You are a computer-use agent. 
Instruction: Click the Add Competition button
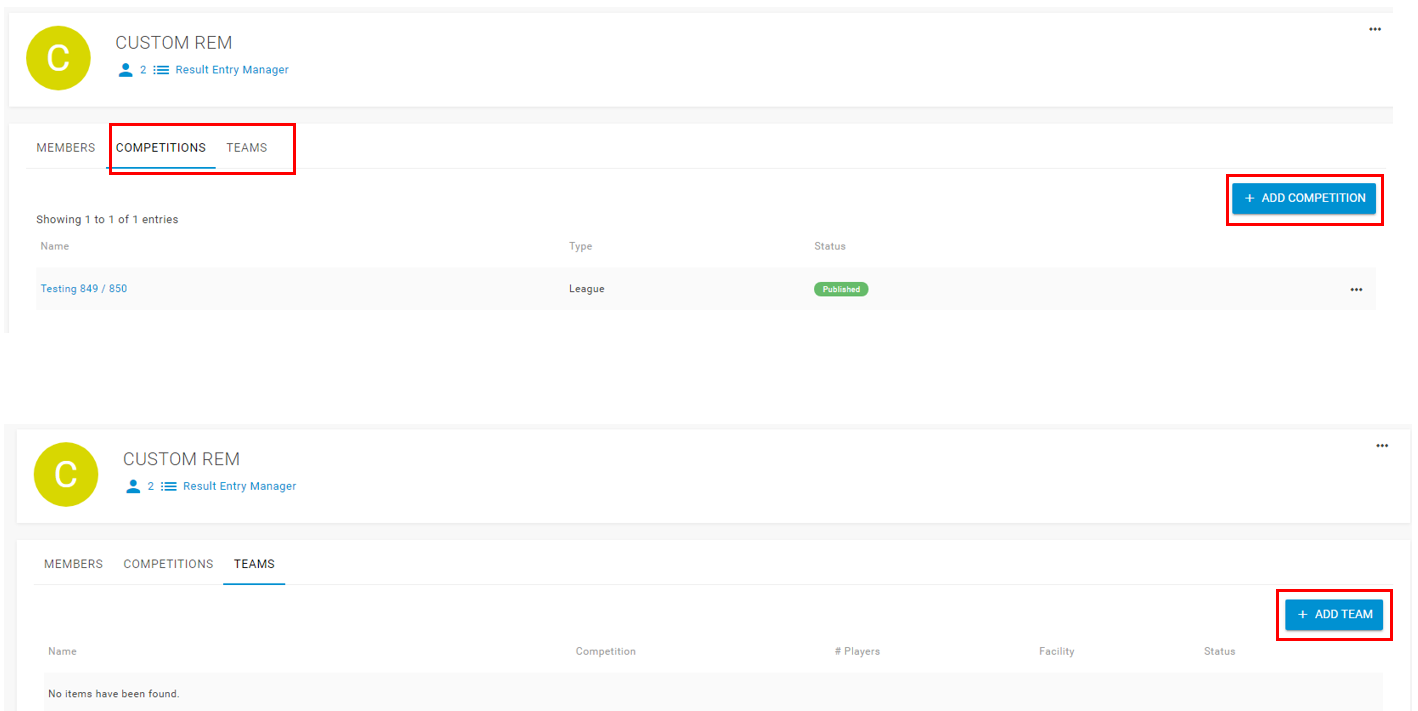(x=1304, y=198)
